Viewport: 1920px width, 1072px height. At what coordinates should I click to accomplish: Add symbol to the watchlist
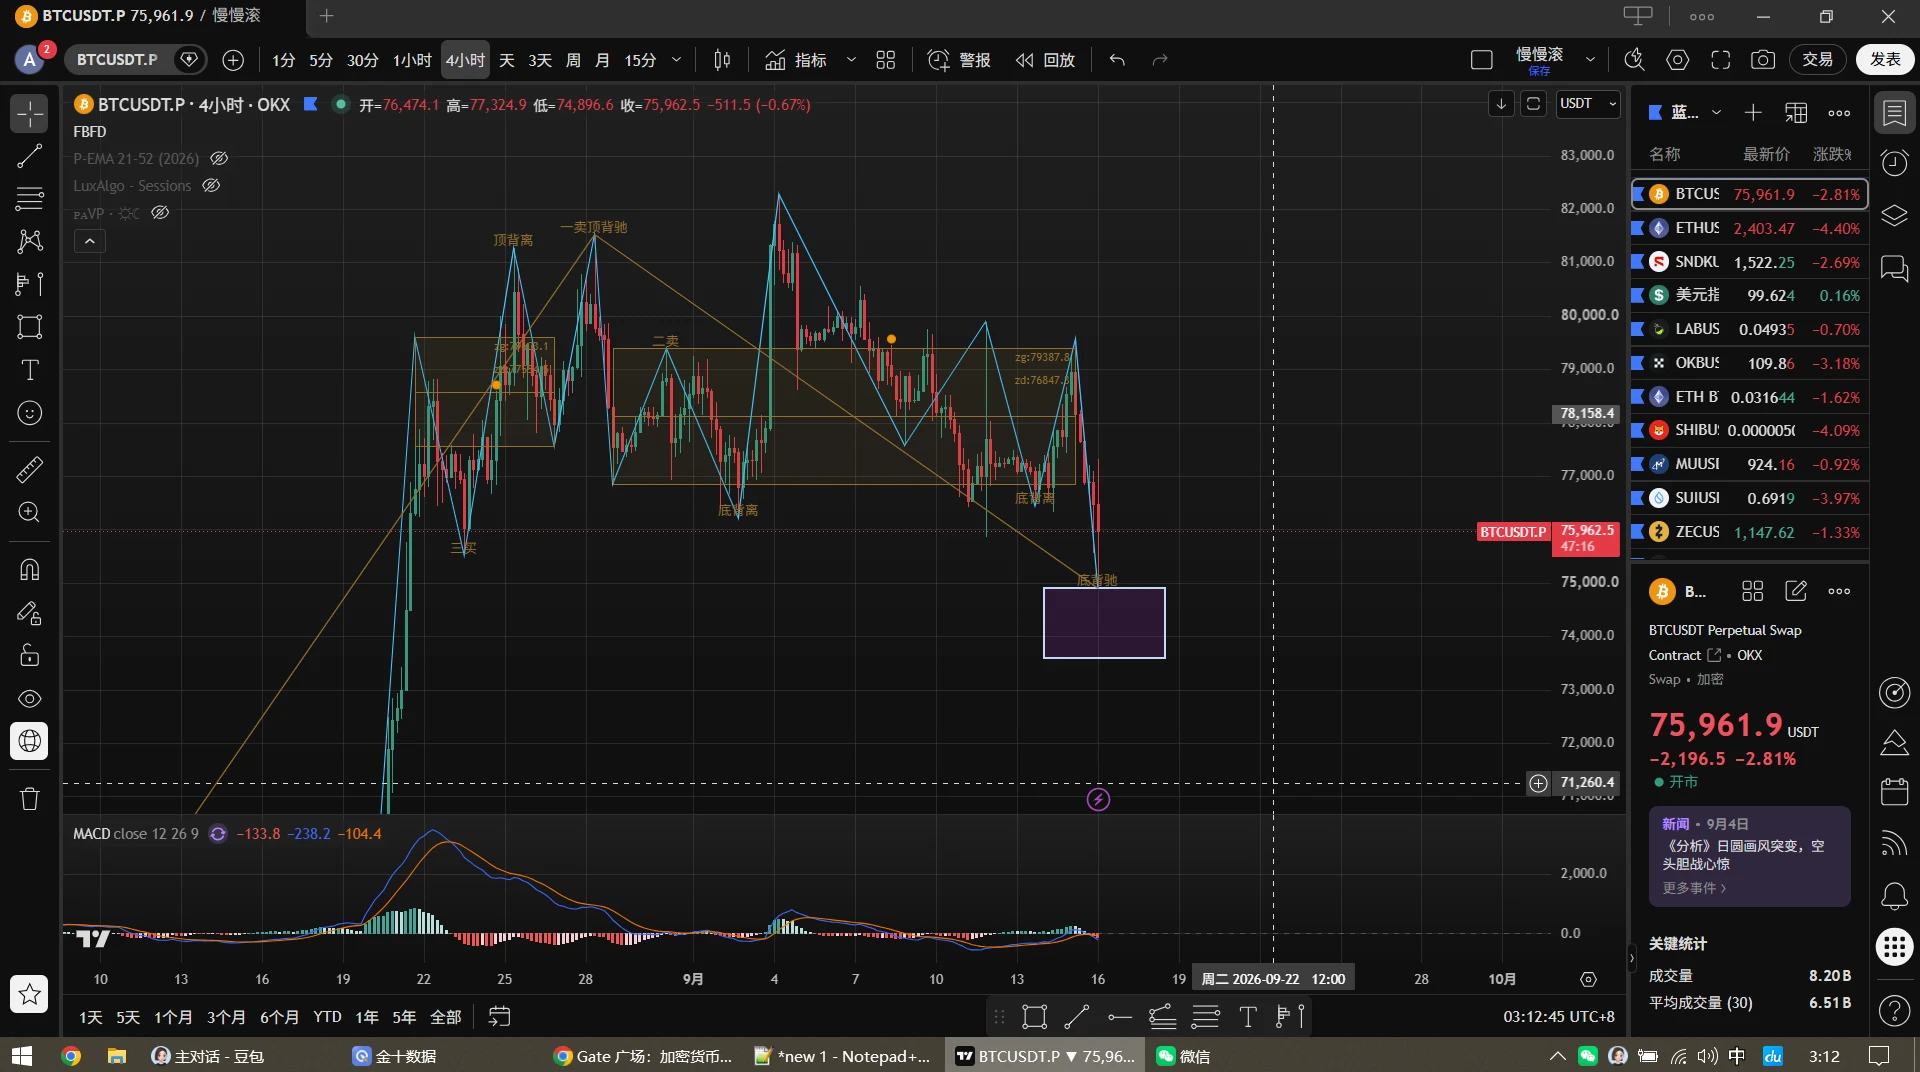[1753, 113]
